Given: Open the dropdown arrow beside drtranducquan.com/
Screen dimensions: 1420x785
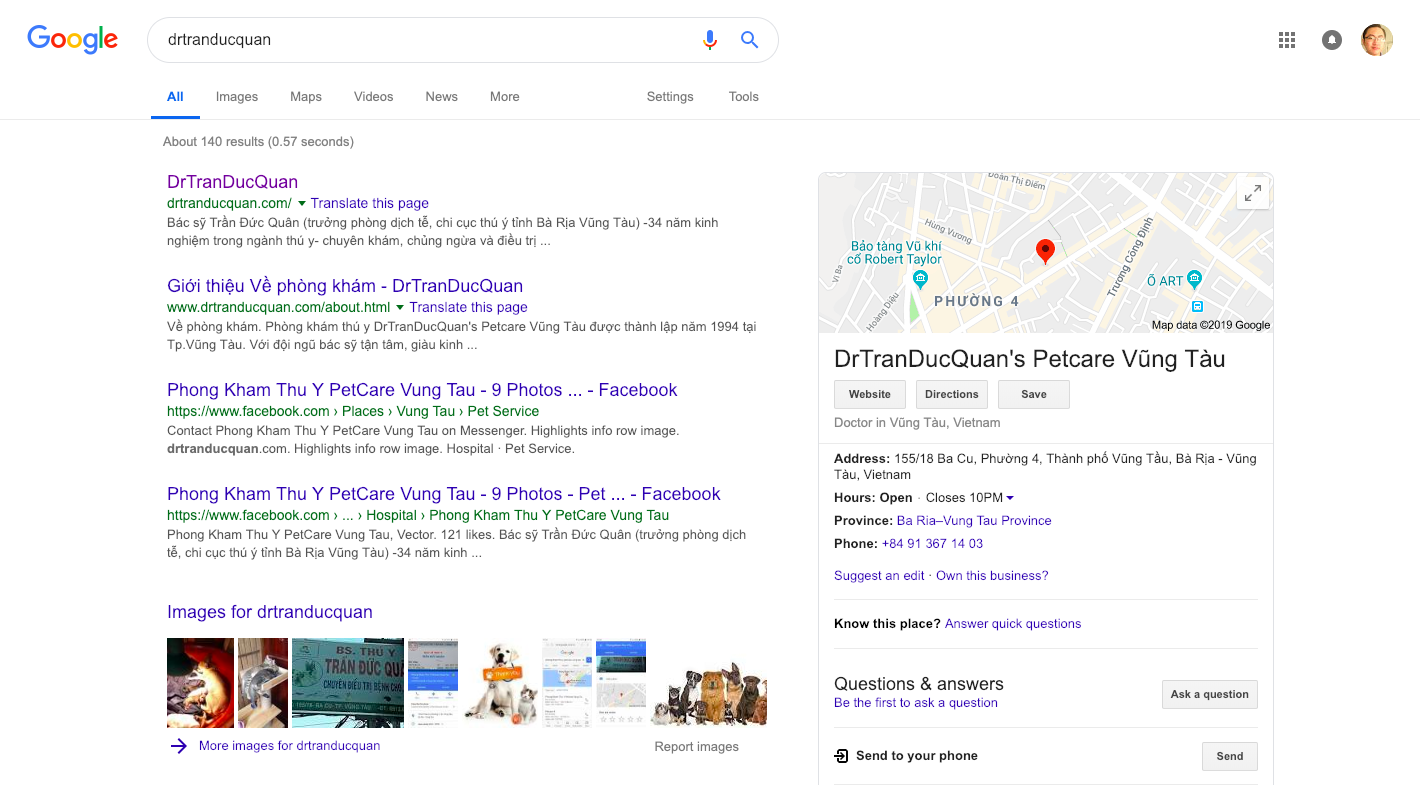Looking at the screenshot, I should point(302,203).
